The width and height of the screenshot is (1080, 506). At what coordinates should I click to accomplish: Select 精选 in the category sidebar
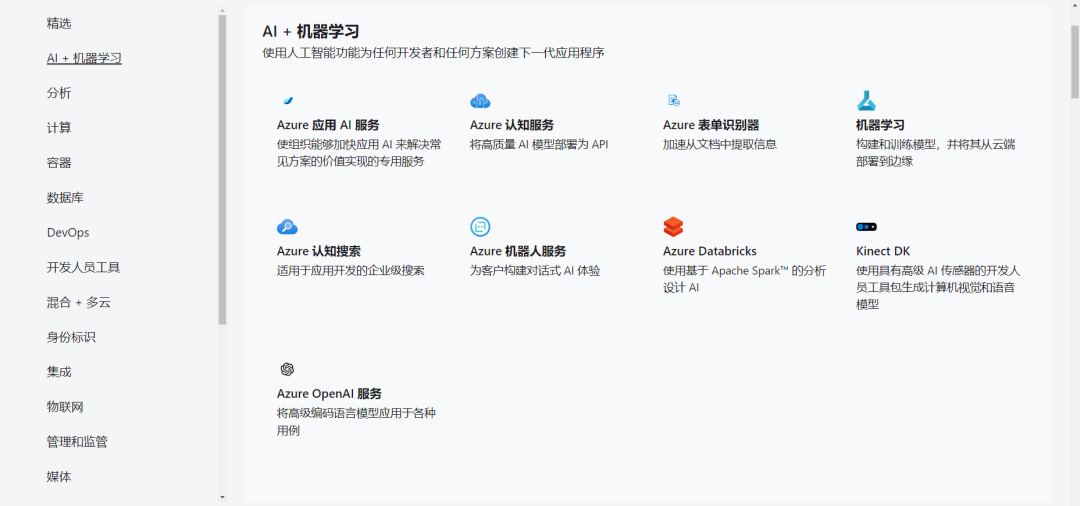click(x=59, y=23)
